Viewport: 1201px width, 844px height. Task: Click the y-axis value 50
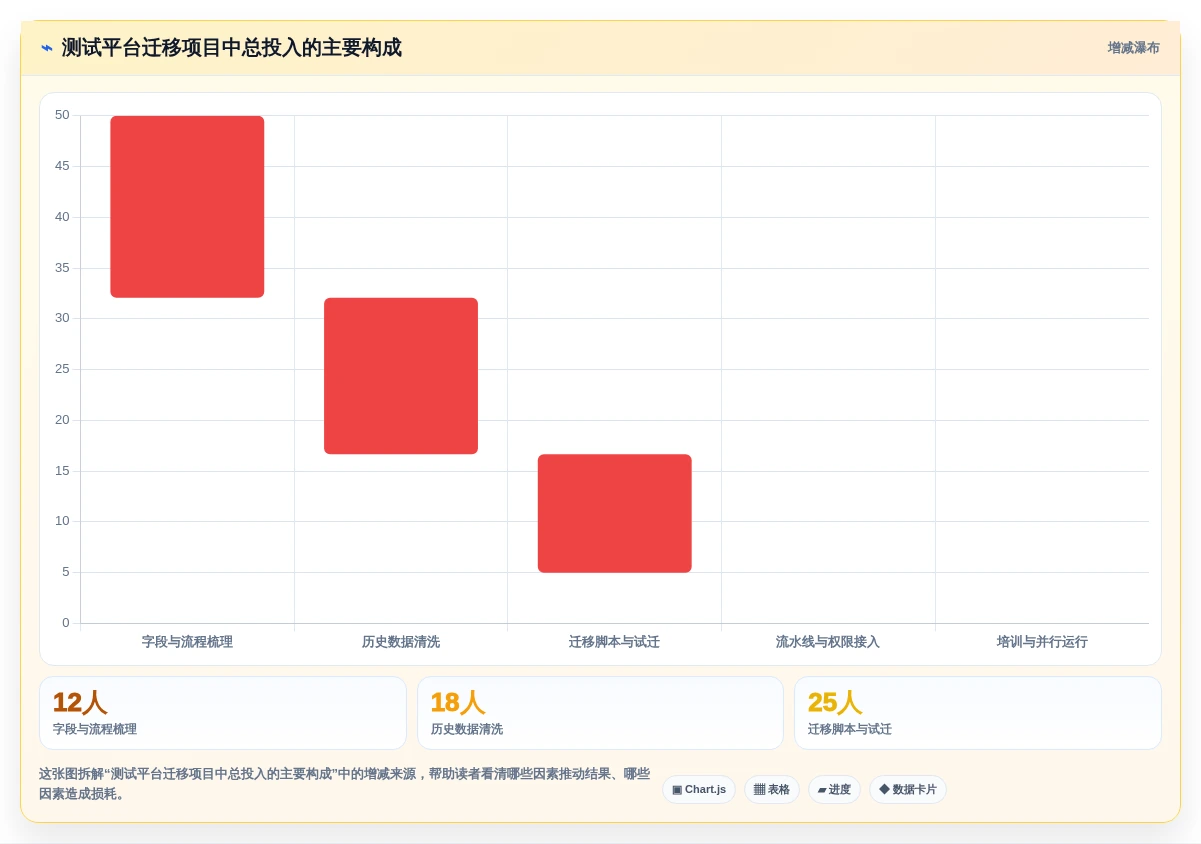pyautogui.click(x=62, y=115)
